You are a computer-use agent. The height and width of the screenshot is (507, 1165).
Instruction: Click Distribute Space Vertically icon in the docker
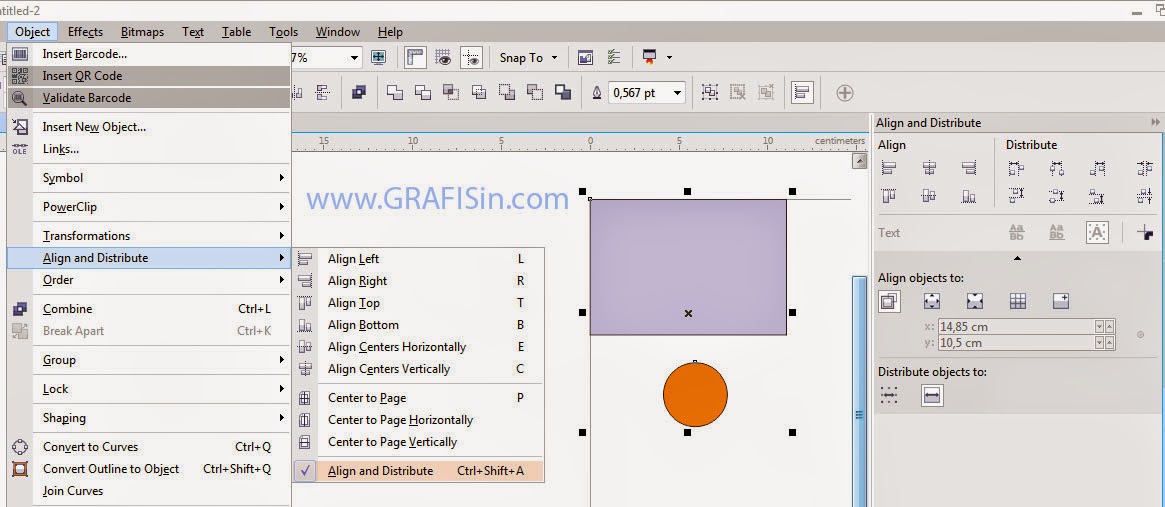(1145, 196)
